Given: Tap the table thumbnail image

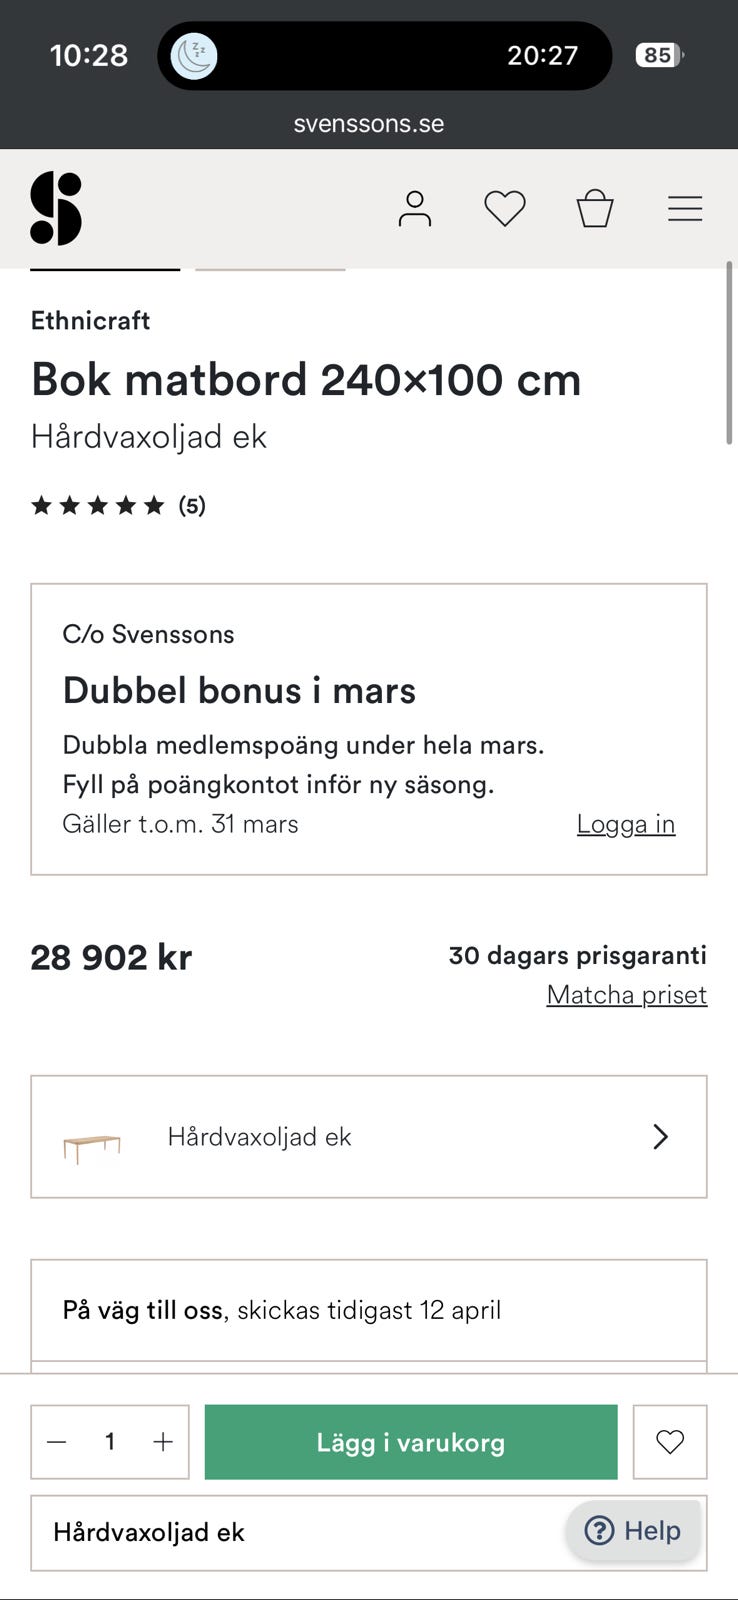Looking at the screenshot, I should click(x=92, y=1147).
